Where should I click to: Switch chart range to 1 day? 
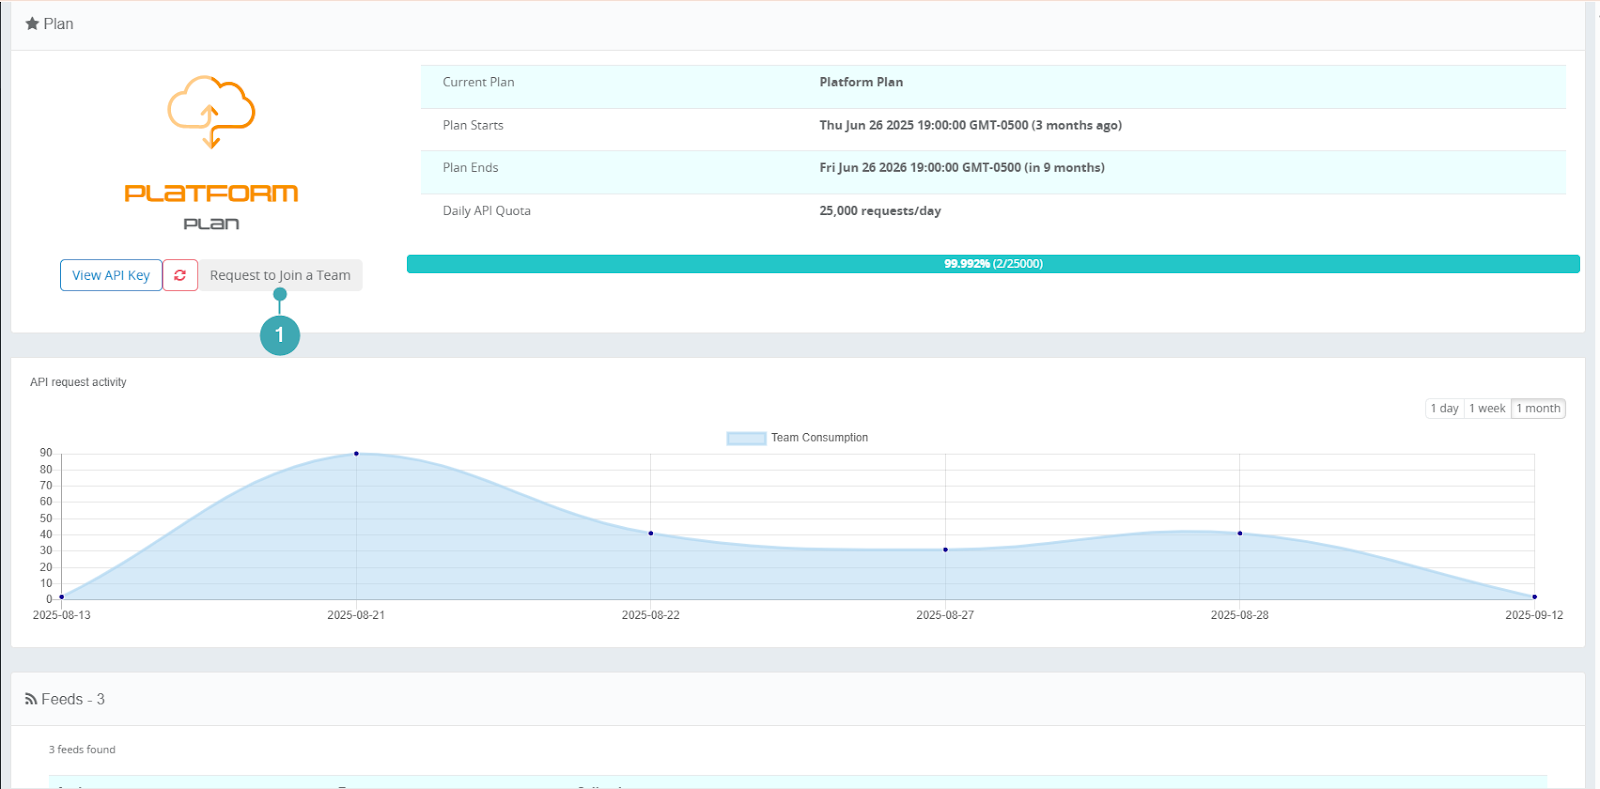pyautogui.click(x=1444, y=408)
